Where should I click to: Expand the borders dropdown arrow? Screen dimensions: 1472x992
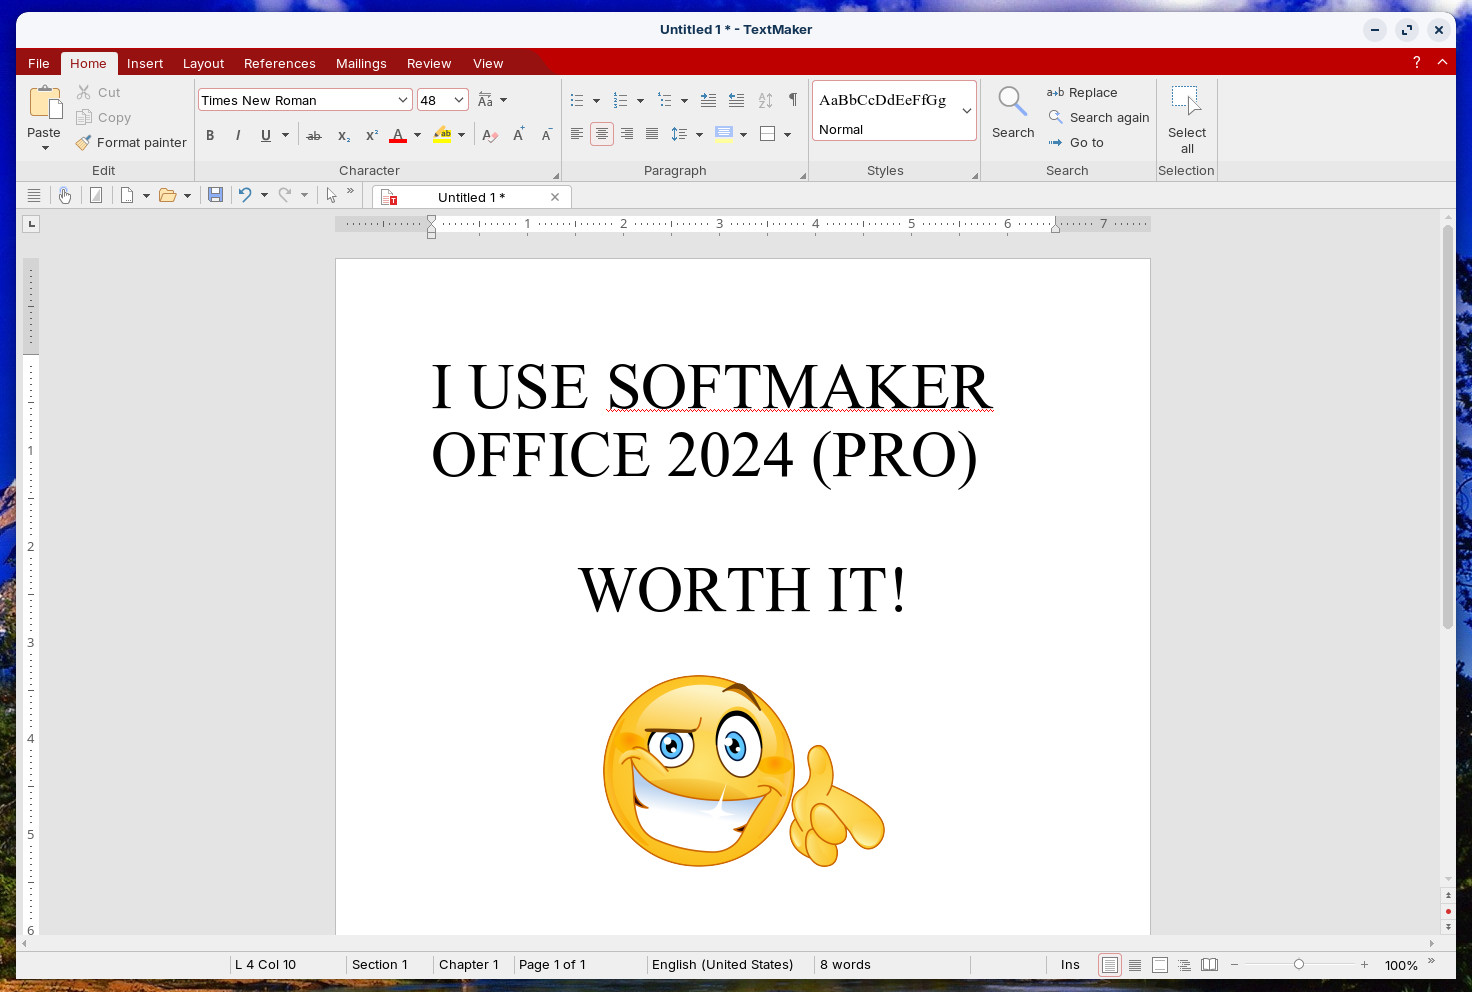pos(788,134)
